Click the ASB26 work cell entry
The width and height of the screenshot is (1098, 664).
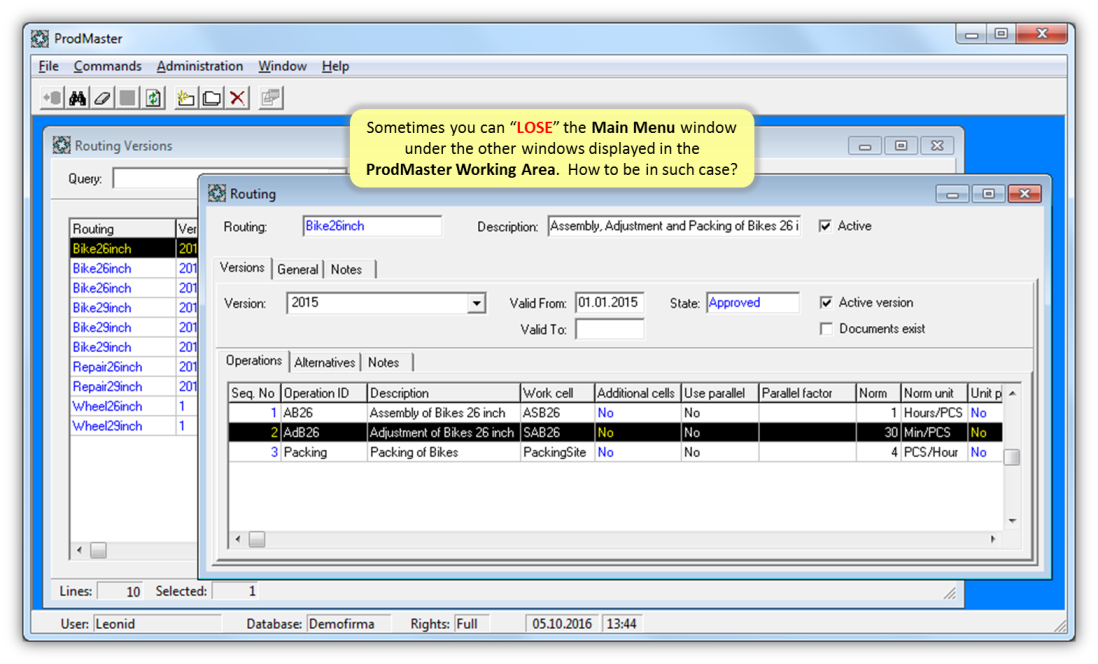click(x=557, y=413)
